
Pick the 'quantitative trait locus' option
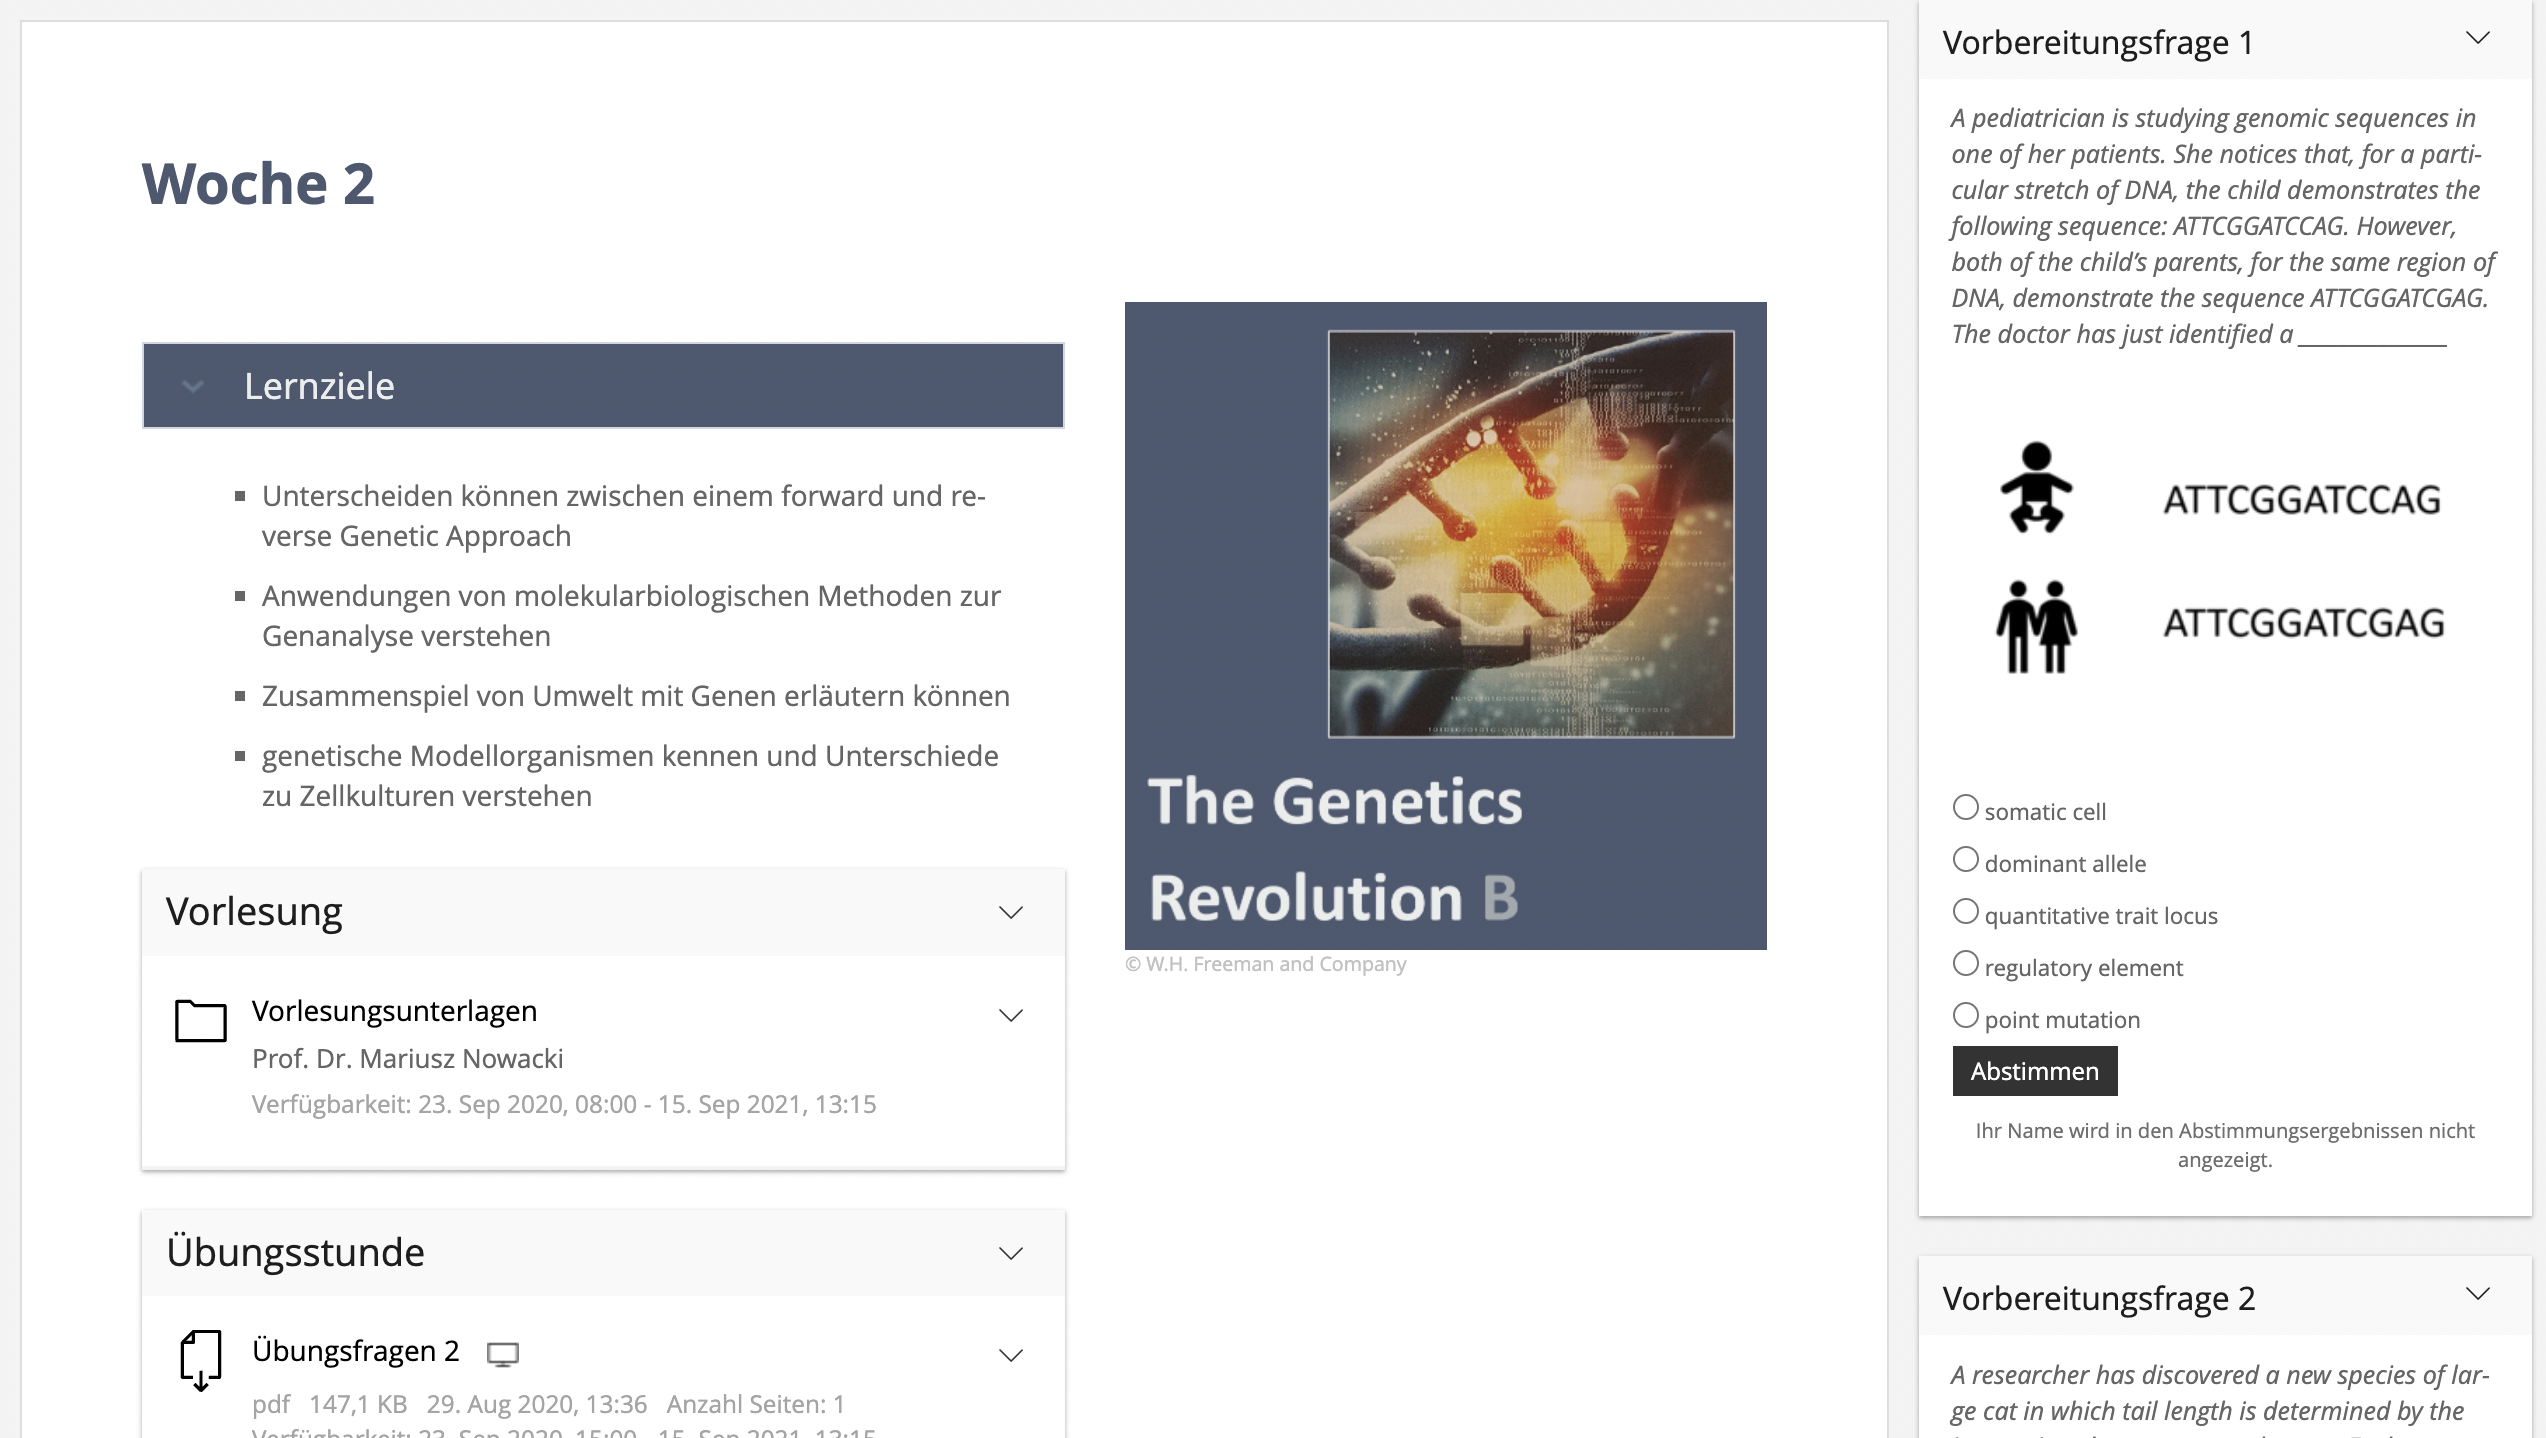click(1966, 912)
